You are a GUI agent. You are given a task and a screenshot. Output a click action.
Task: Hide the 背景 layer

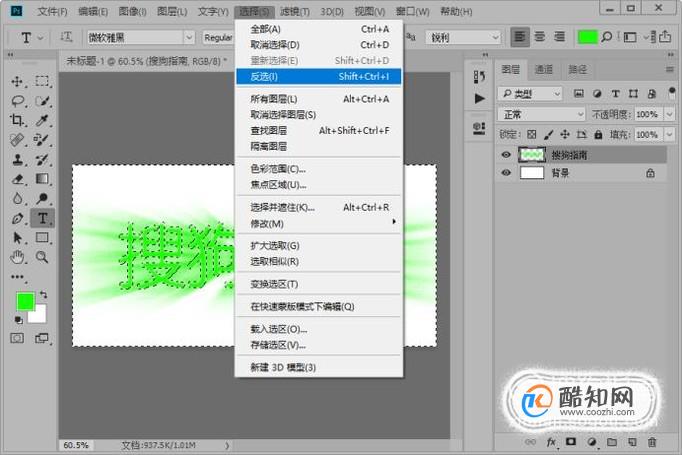(506, 173)
